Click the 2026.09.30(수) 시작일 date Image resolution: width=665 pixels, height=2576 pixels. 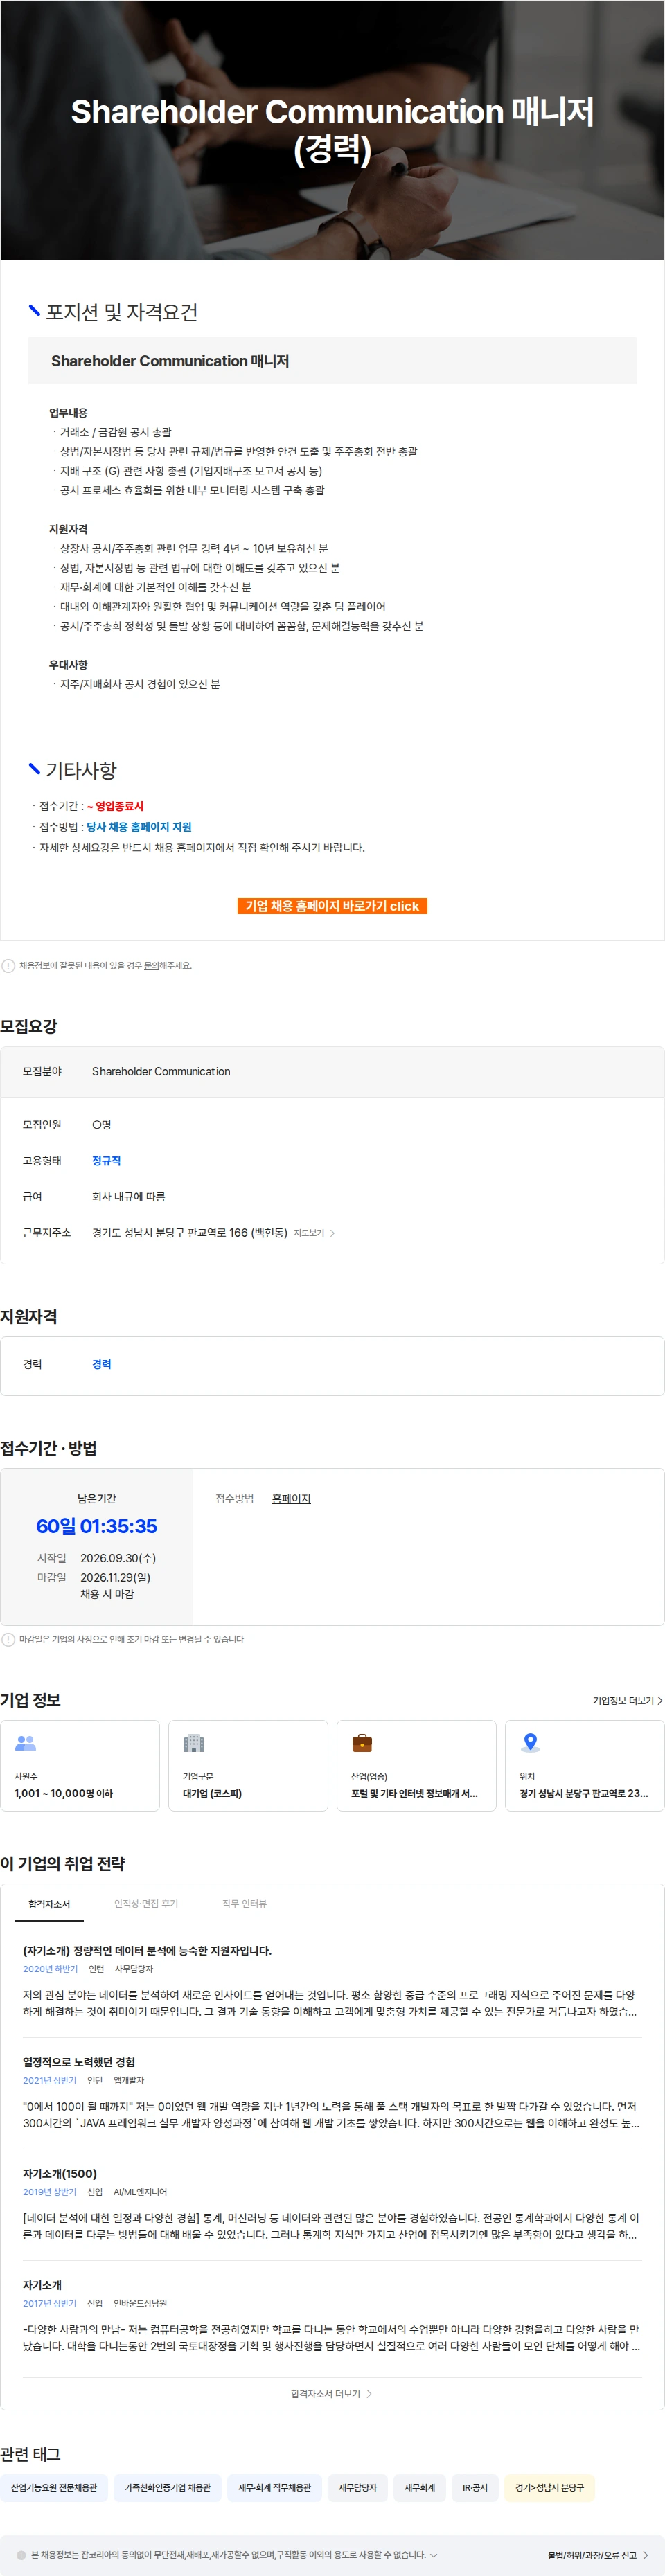118,1558
